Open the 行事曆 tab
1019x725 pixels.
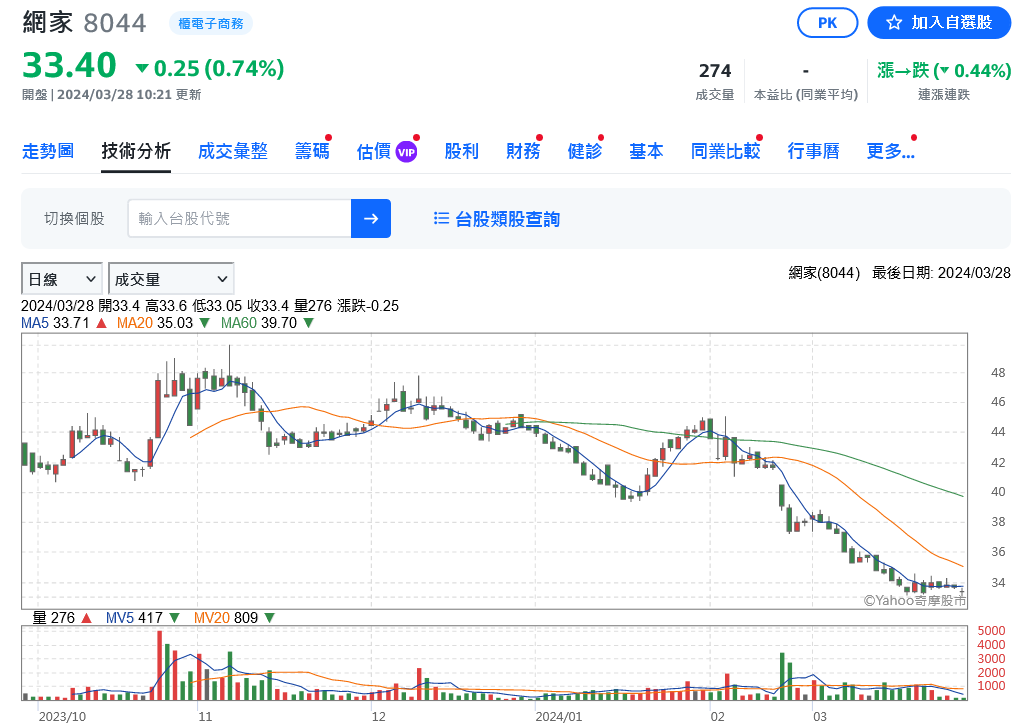coord(814,151)
